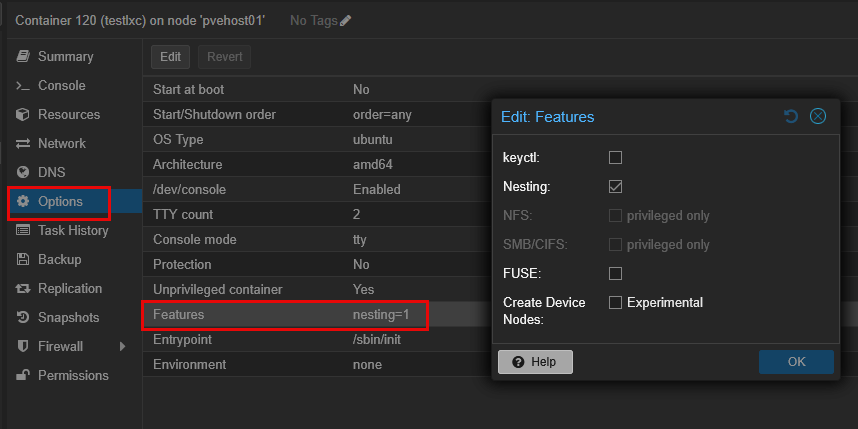The width and height of the screenshot is (858, 429).
Task: Enable the keyctl checkbox
Action: (x=616, y=158)
